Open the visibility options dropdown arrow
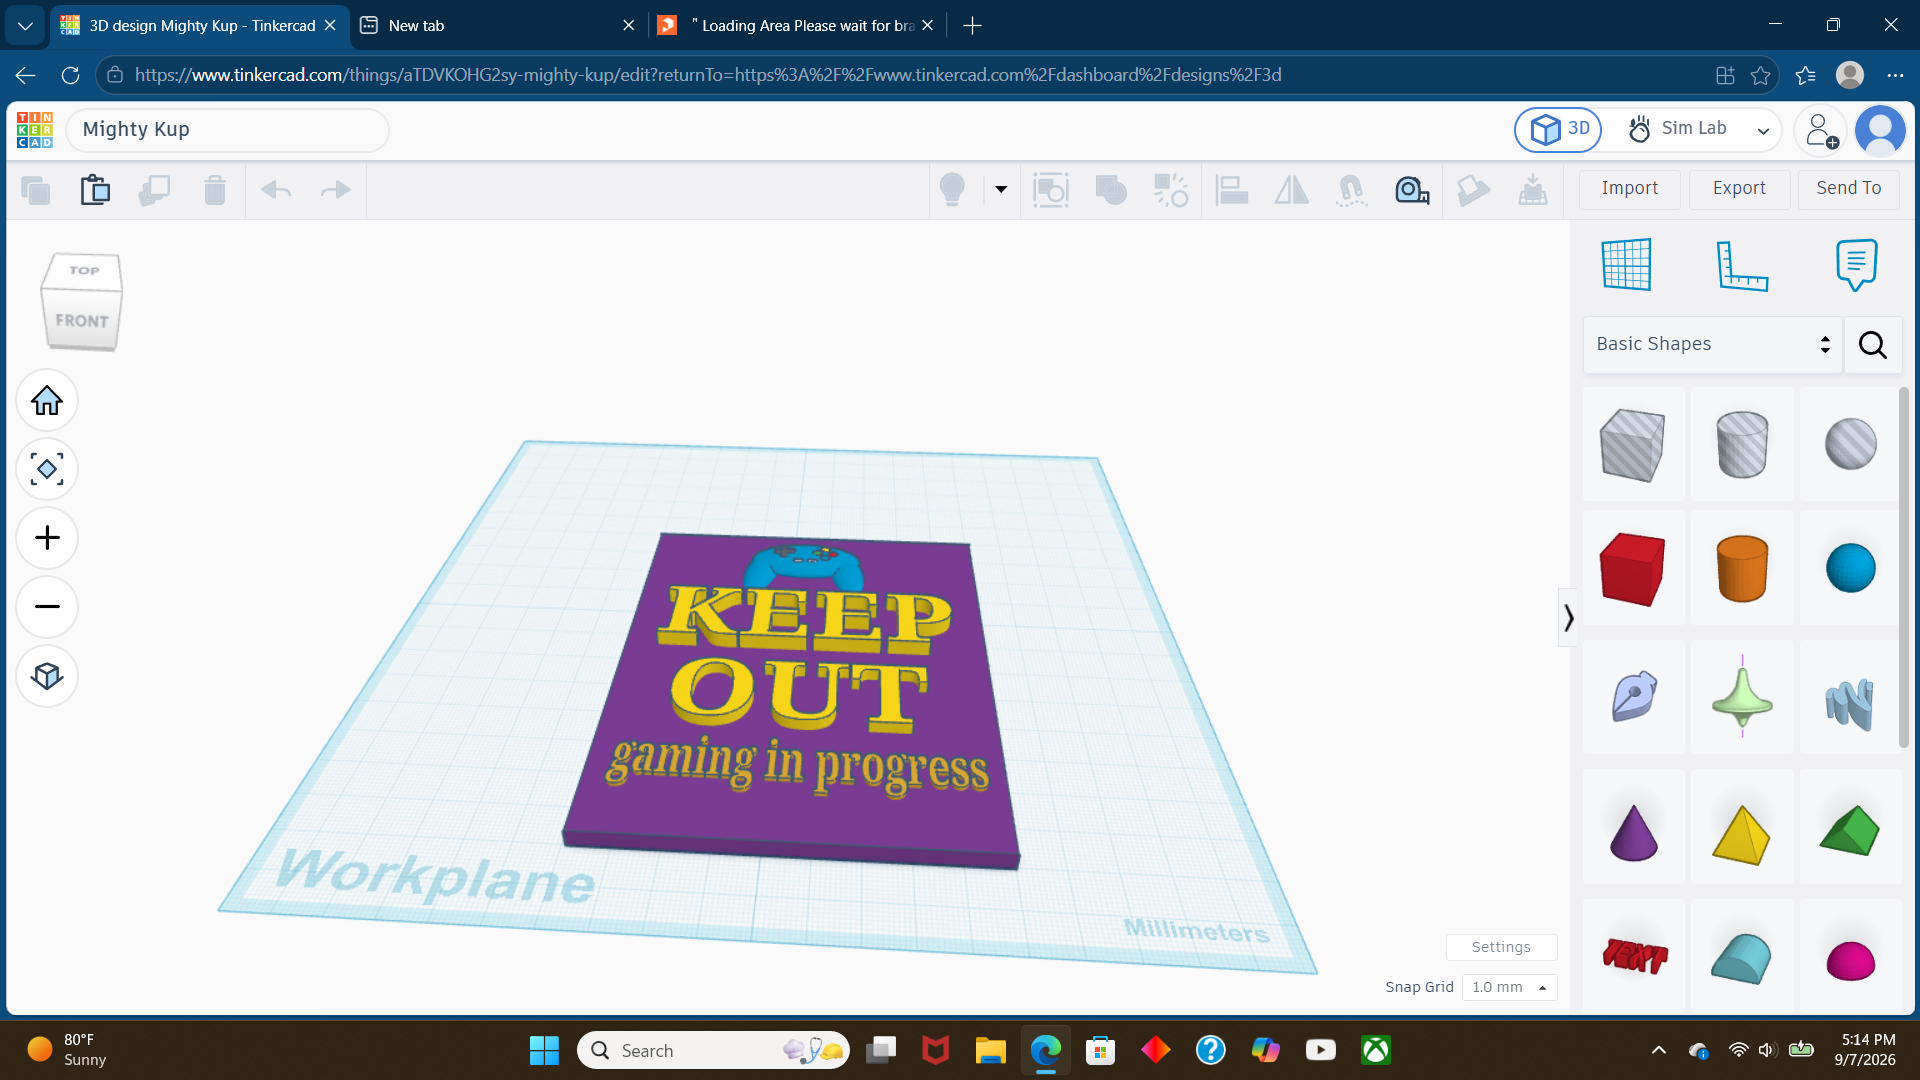The width and height of the screenshot is (1920, 1080). [x=1001, y=189]
